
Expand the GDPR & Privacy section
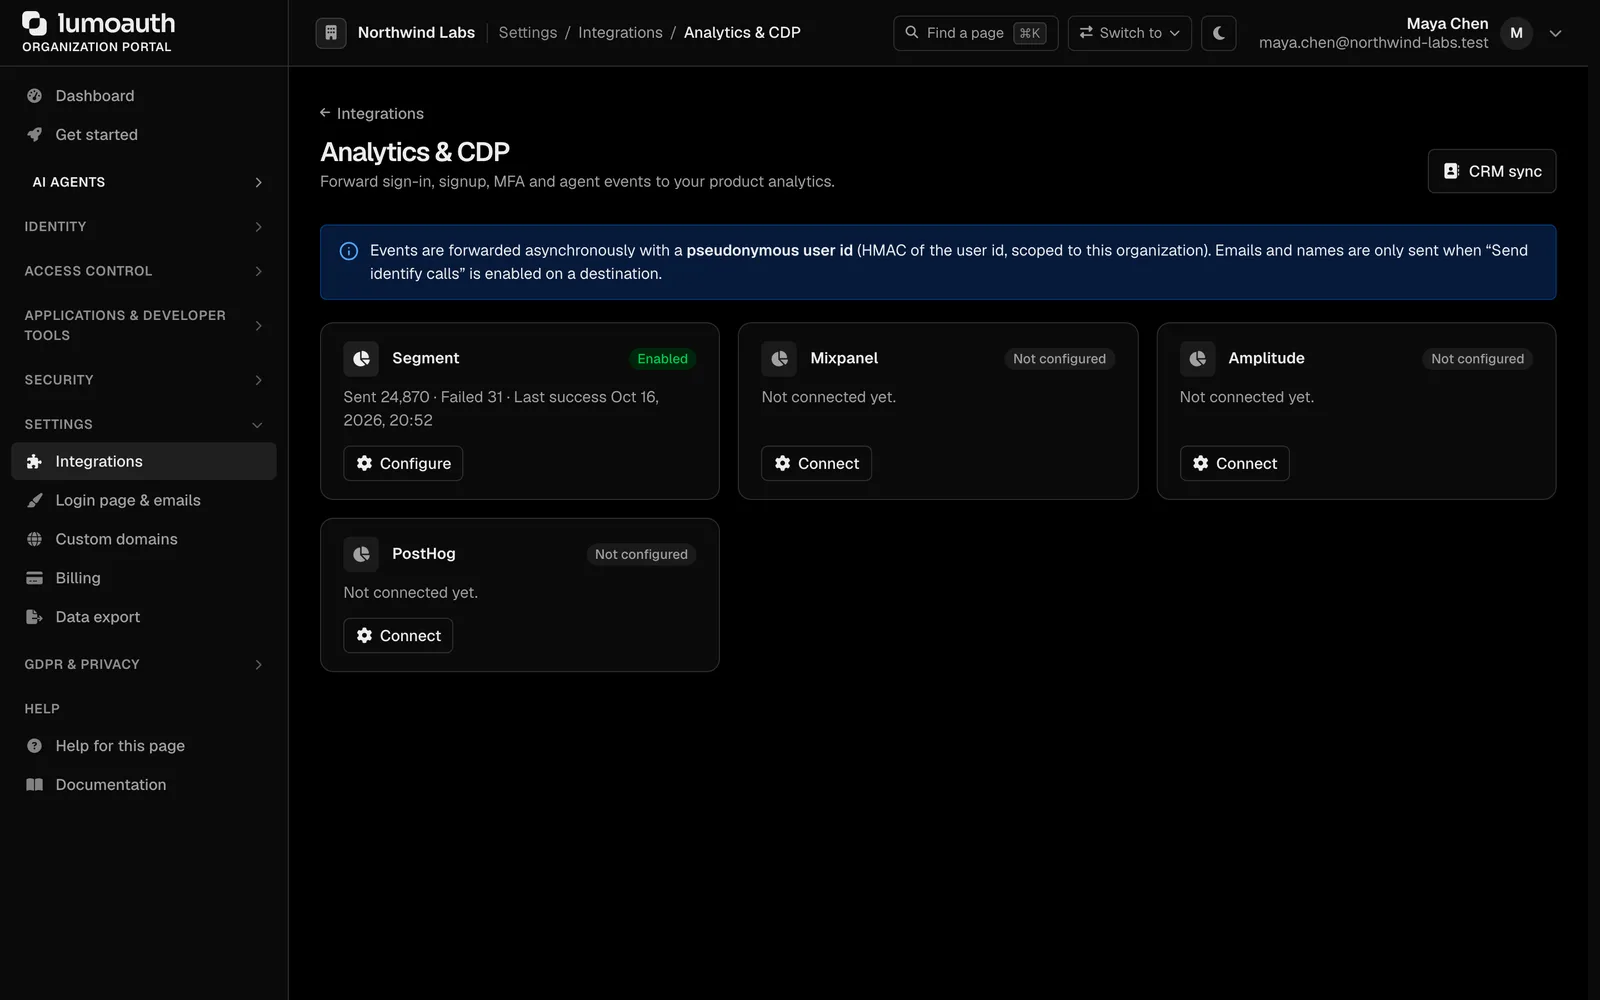144,664
